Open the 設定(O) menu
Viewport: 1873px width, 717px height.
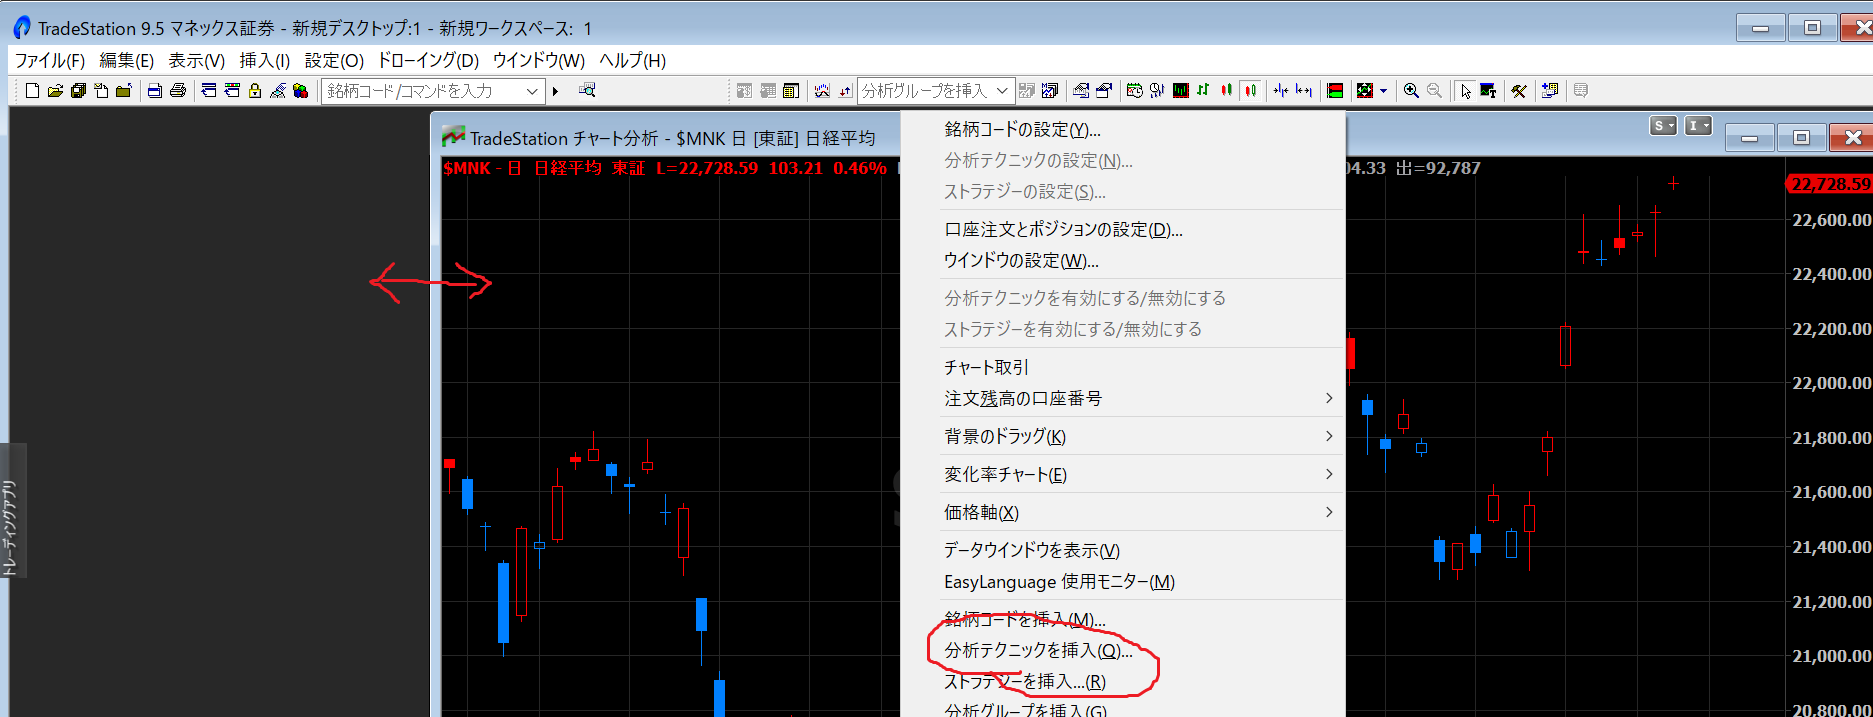pyautogui.click(x=334, y=60)
